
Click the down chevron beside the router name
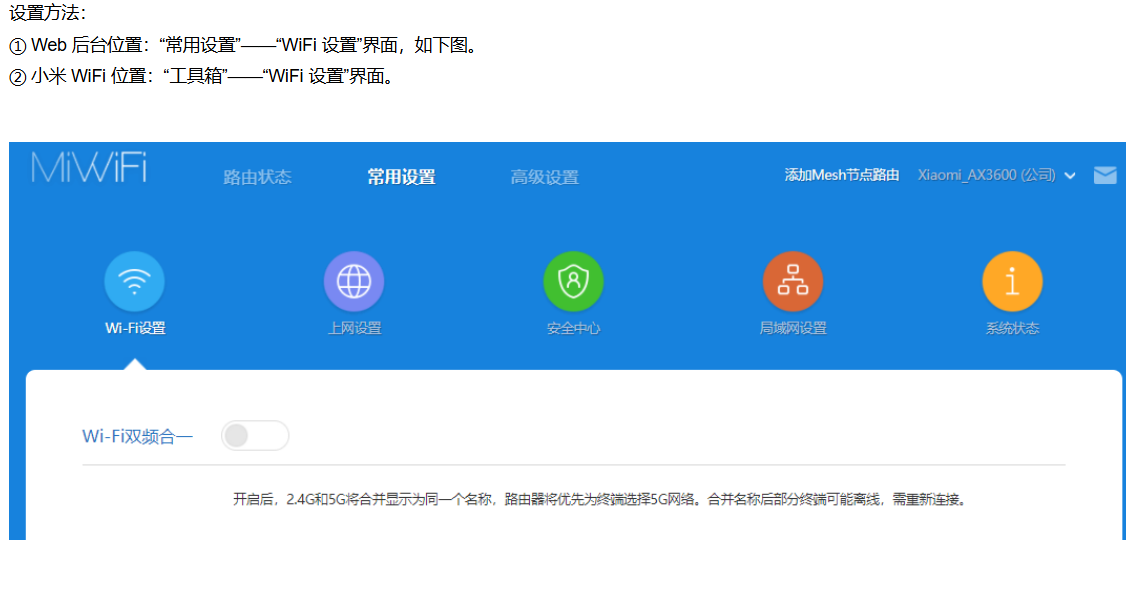pyautogui.click(x=1070, y=175)
